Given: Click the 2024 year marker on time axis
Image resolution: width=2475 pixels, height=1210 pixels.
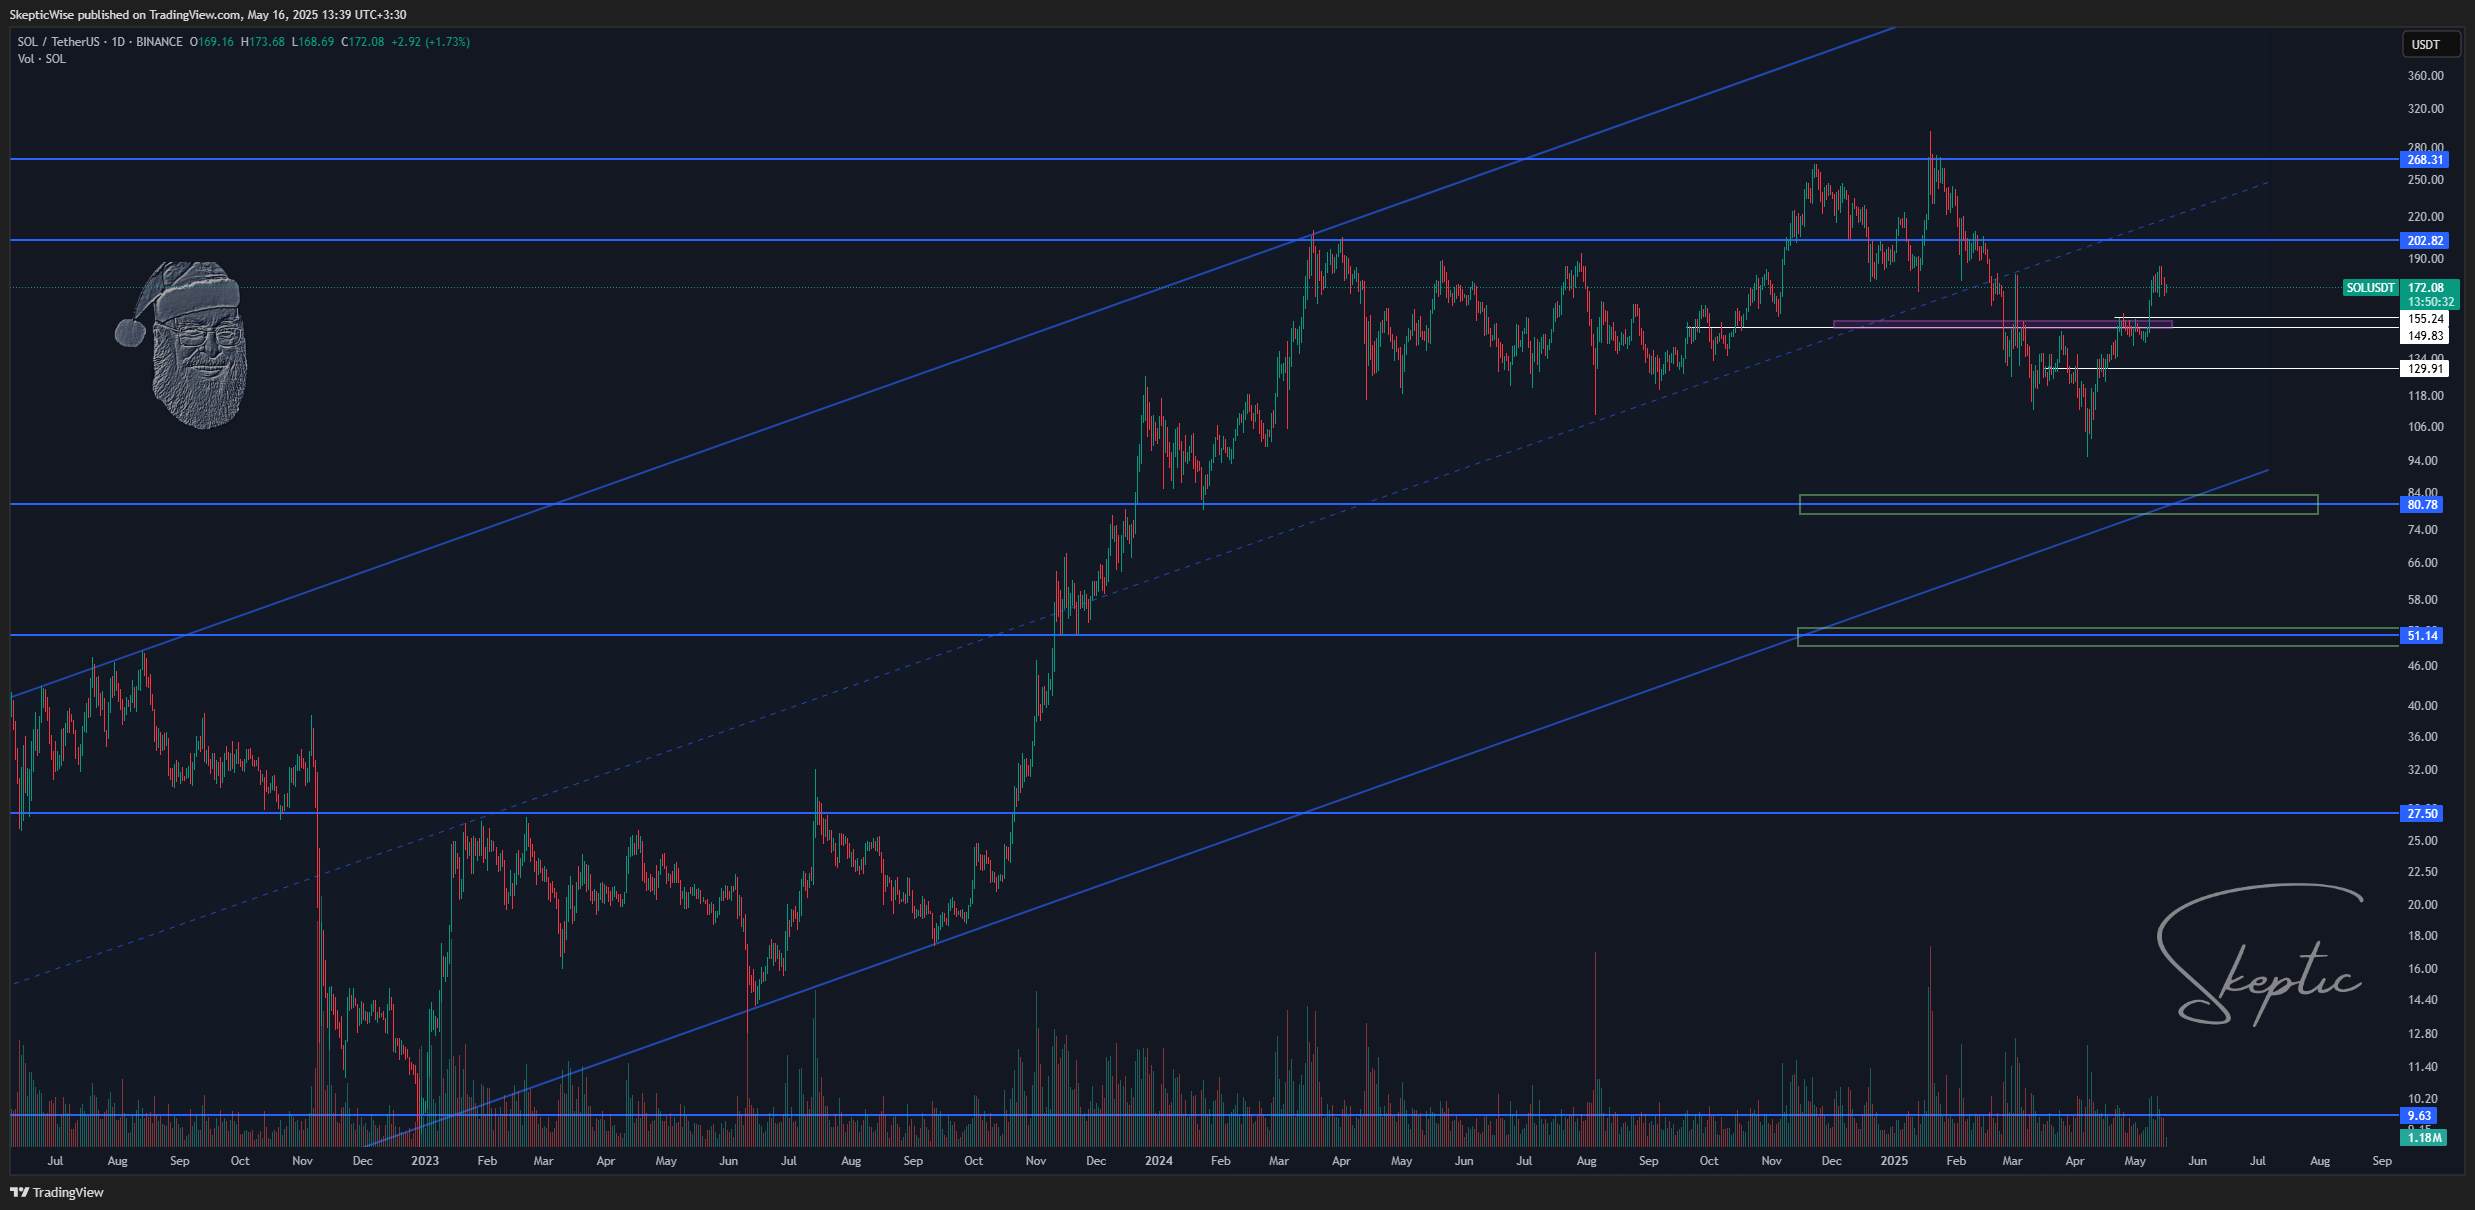Looking at the screenshot, I should point(1159,1161).
